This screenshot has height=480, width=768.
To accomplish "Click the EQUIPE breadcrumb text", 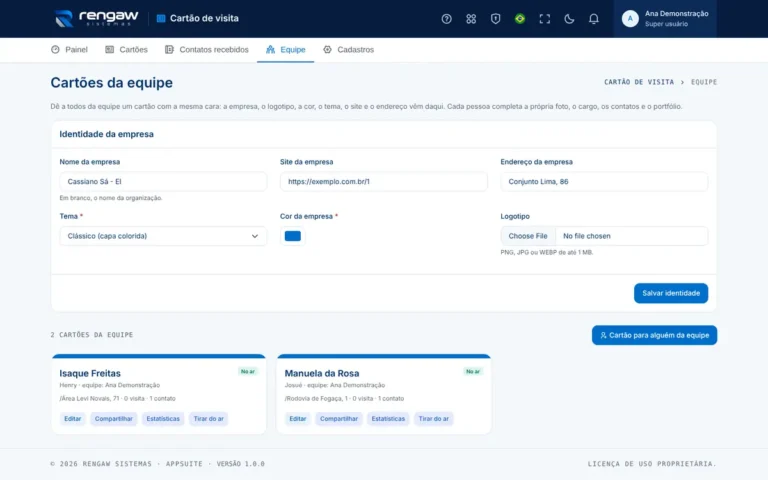I will tap(704, 82).
